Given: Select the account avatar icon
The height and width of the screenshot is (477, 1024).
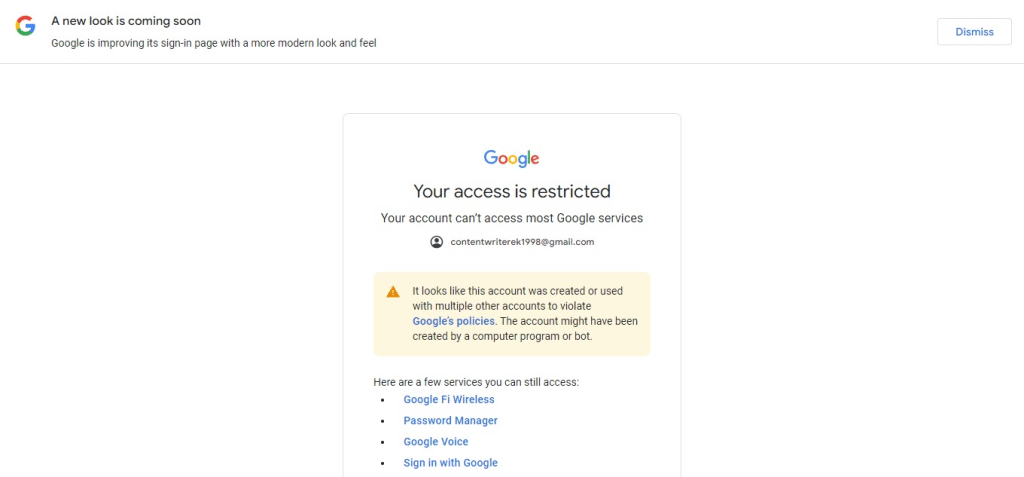Looking at the screenshot, I should click(x=436, y=242).
